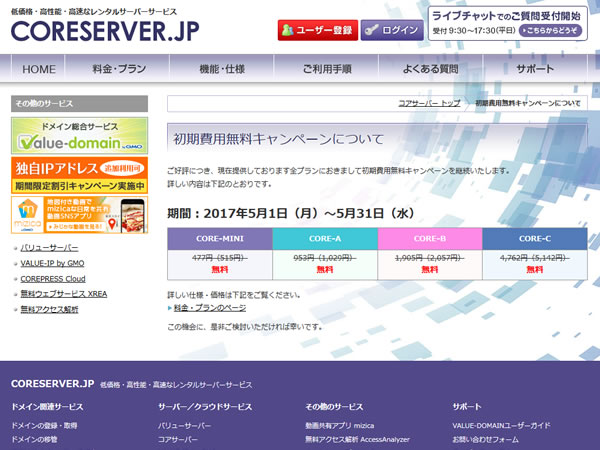Click footer link VALUE-DOMAINユーザーガイド

point(501,426)
